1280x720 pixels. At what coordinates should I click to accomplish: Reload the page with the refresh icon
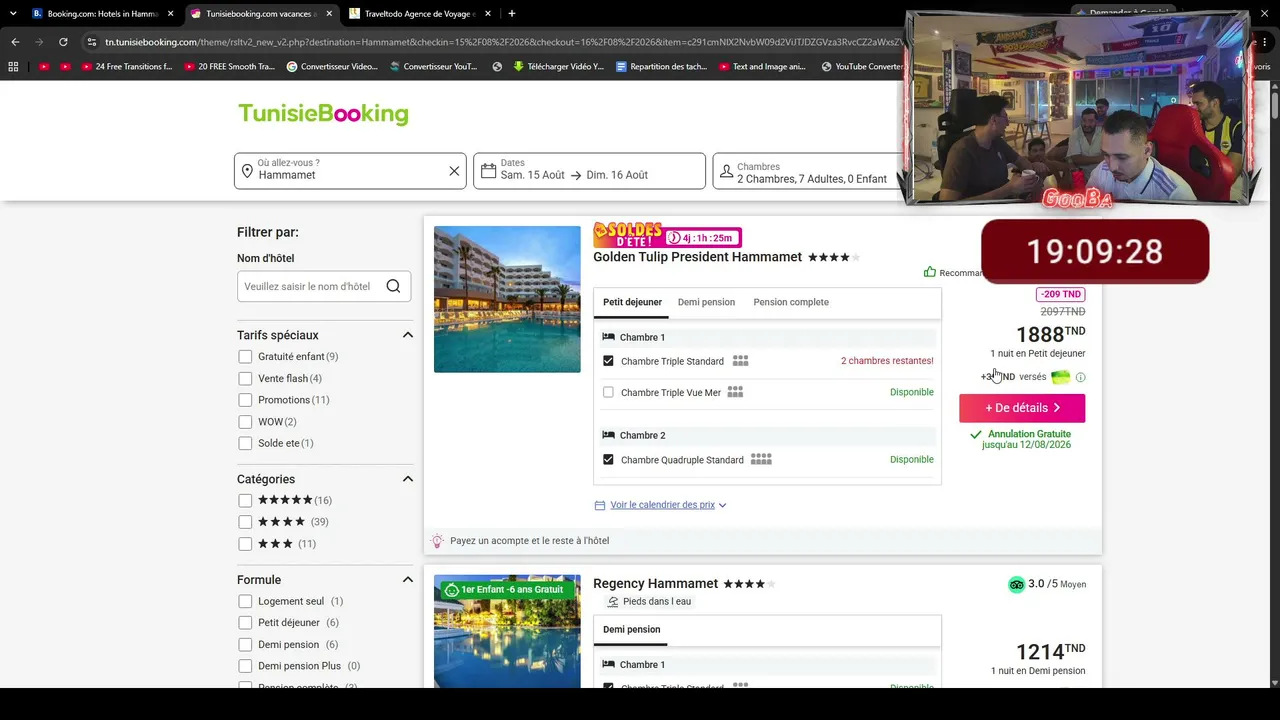(x=63, y=42)
